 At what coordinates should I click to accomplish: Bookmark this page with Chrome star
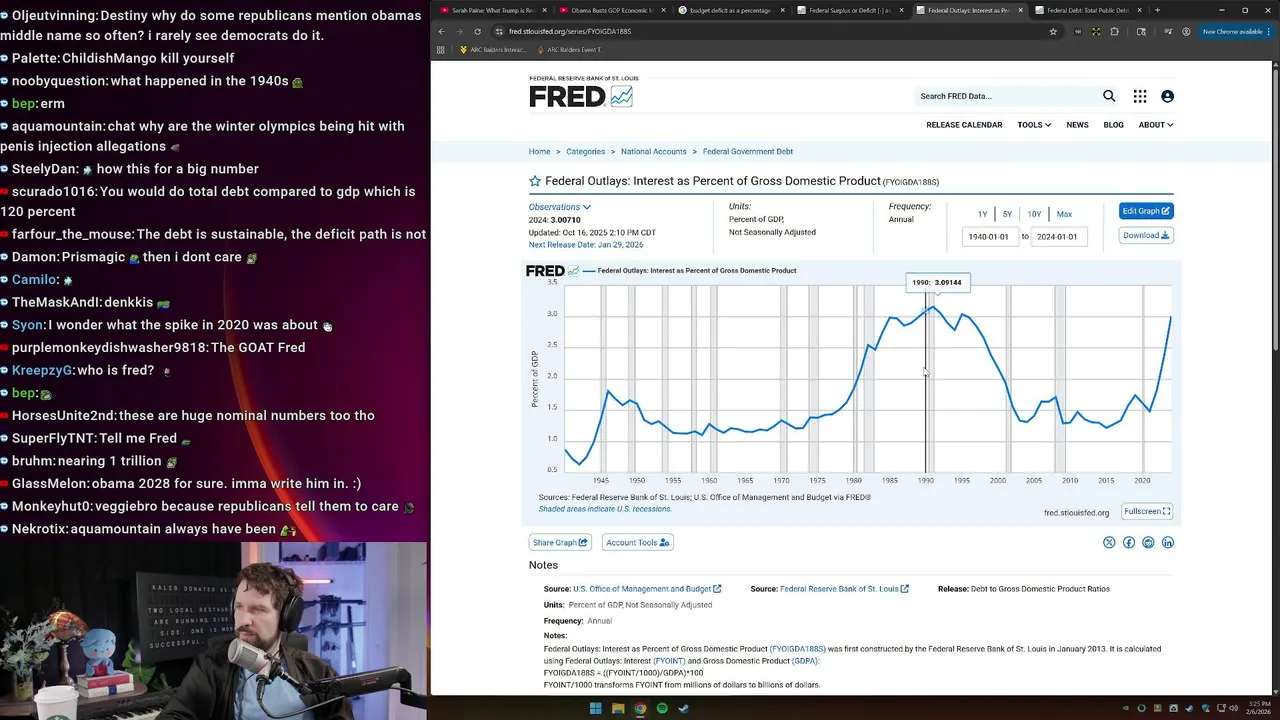pyautogui.click(x=1053, y=31)
